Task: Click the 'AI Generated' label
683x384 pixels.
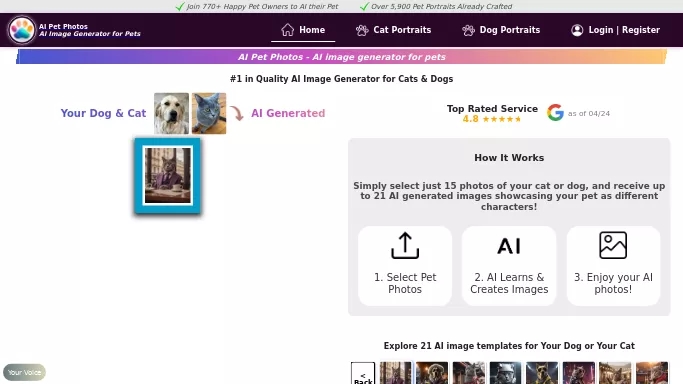Action: pos(288,113)
